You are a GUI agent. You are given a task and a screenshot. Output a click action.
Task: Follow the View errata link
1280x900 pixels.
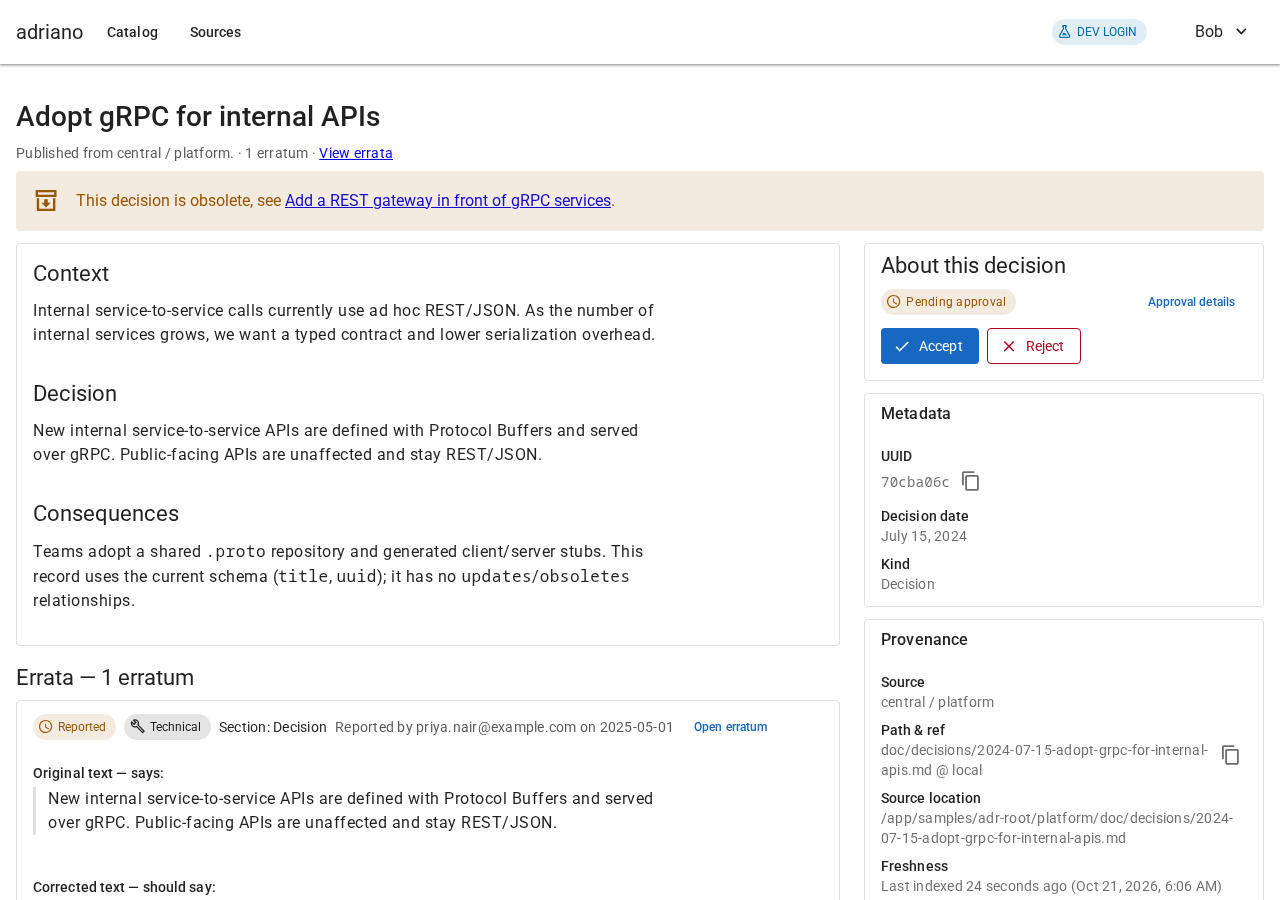click(x=356, y=153)
